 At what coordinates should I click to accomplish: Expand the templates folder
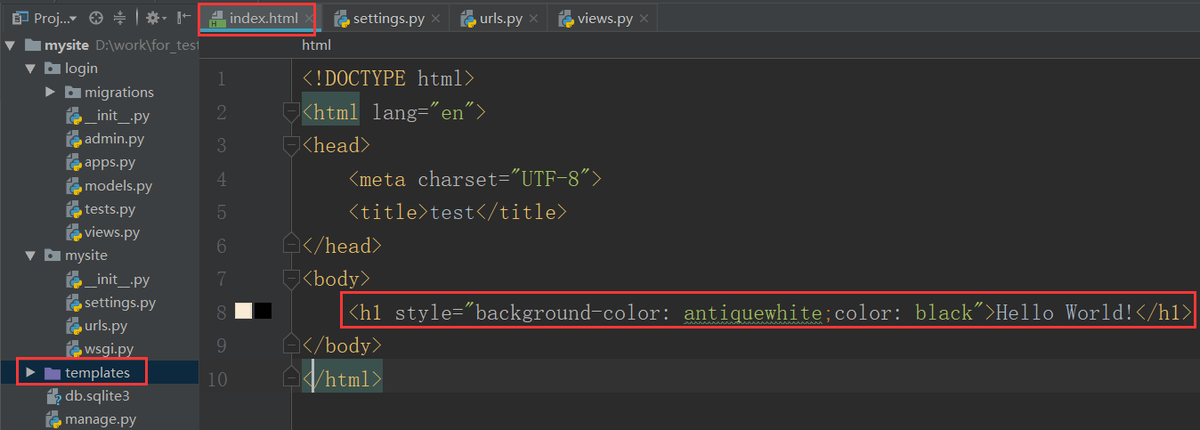[x=29, y=373]
